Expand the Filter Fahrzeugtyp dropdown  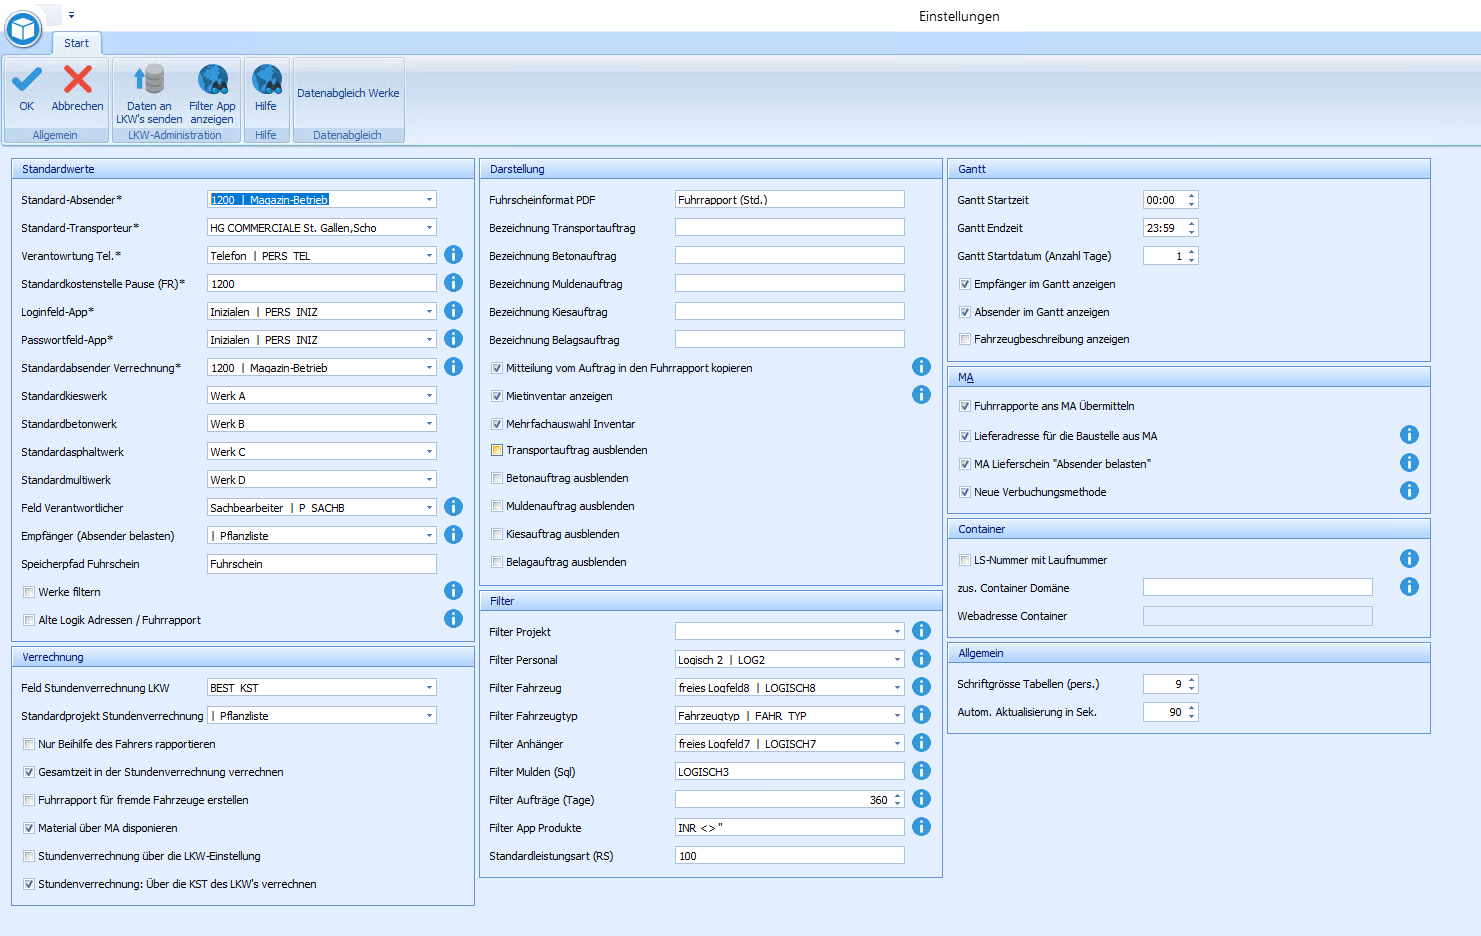point(898,715)
